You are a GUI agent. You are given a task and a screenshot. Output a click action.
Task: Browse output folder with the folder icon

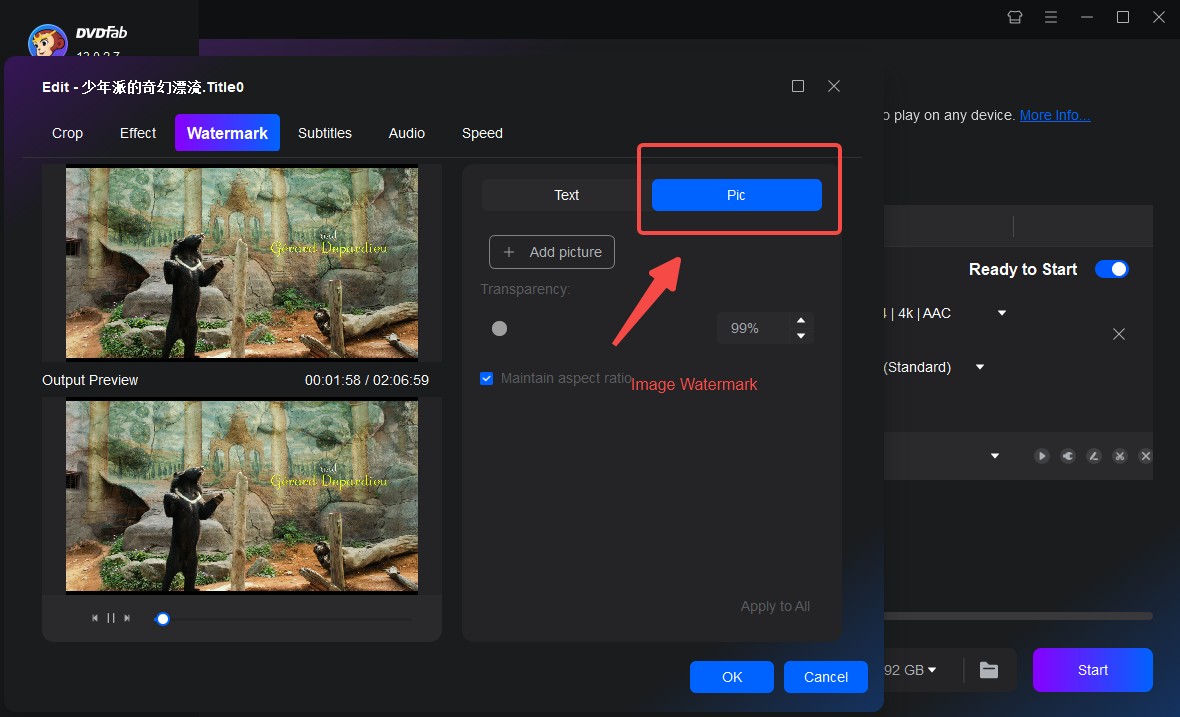point(989,670)
